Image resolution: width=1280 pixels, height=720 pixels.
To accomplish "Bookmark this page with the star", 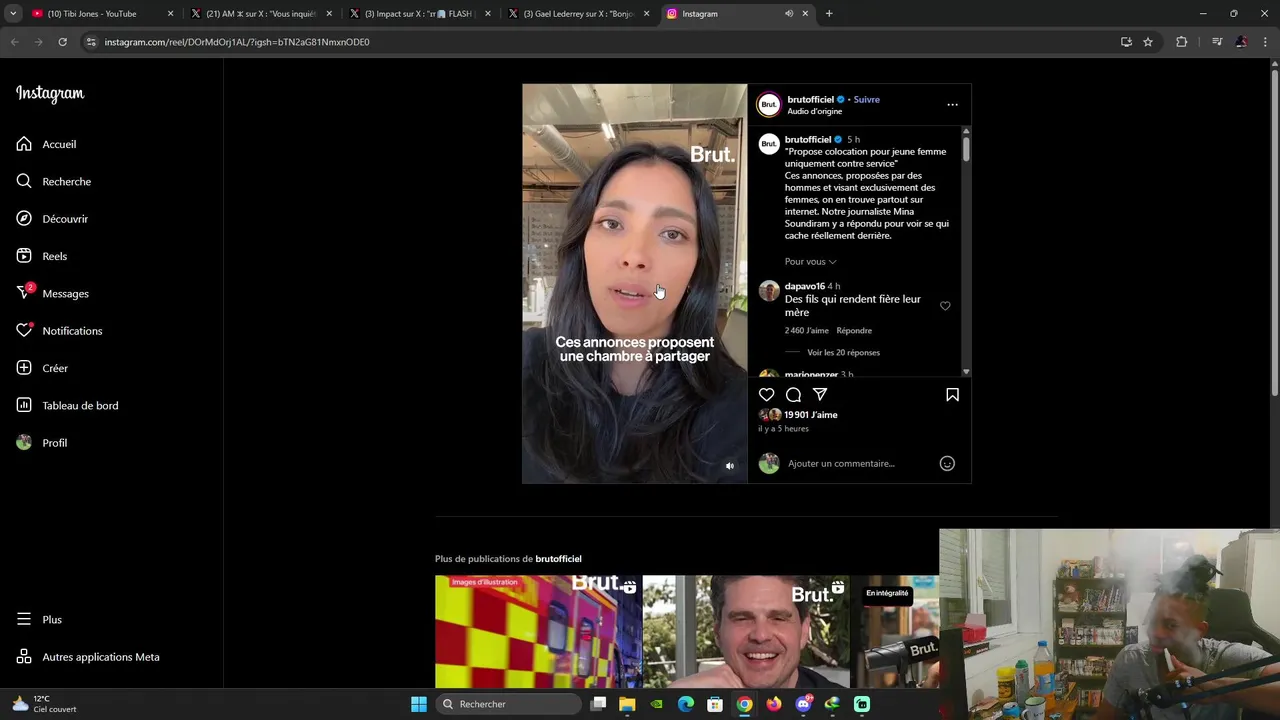I will pos(1148,42).
